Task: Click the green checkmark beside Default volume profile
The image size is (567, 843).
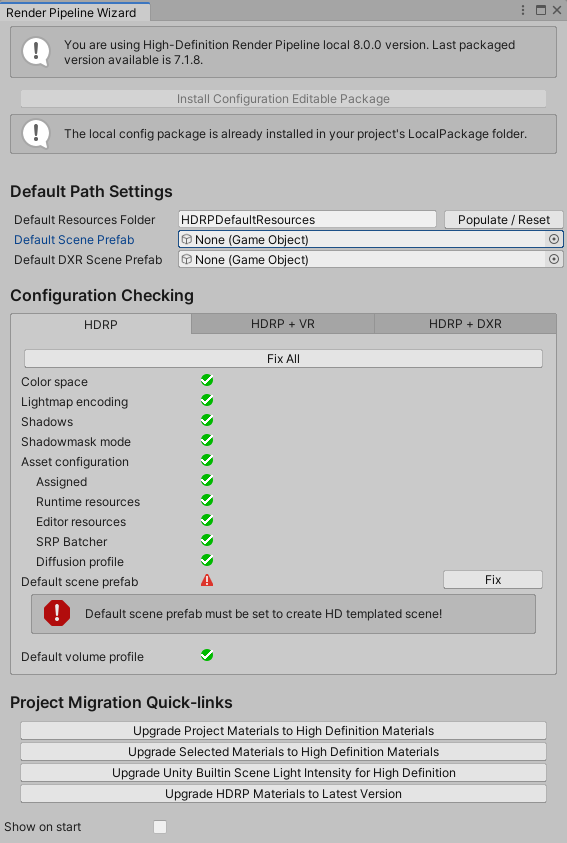Action: (x=207, y=655)
